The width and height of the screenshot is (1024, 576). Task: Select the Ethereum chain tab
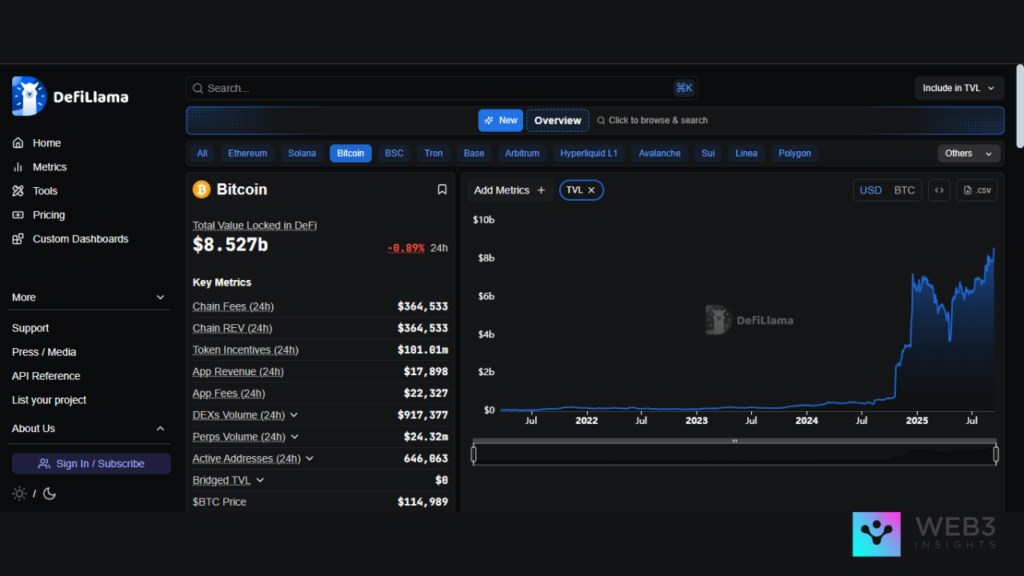(248, 153)
